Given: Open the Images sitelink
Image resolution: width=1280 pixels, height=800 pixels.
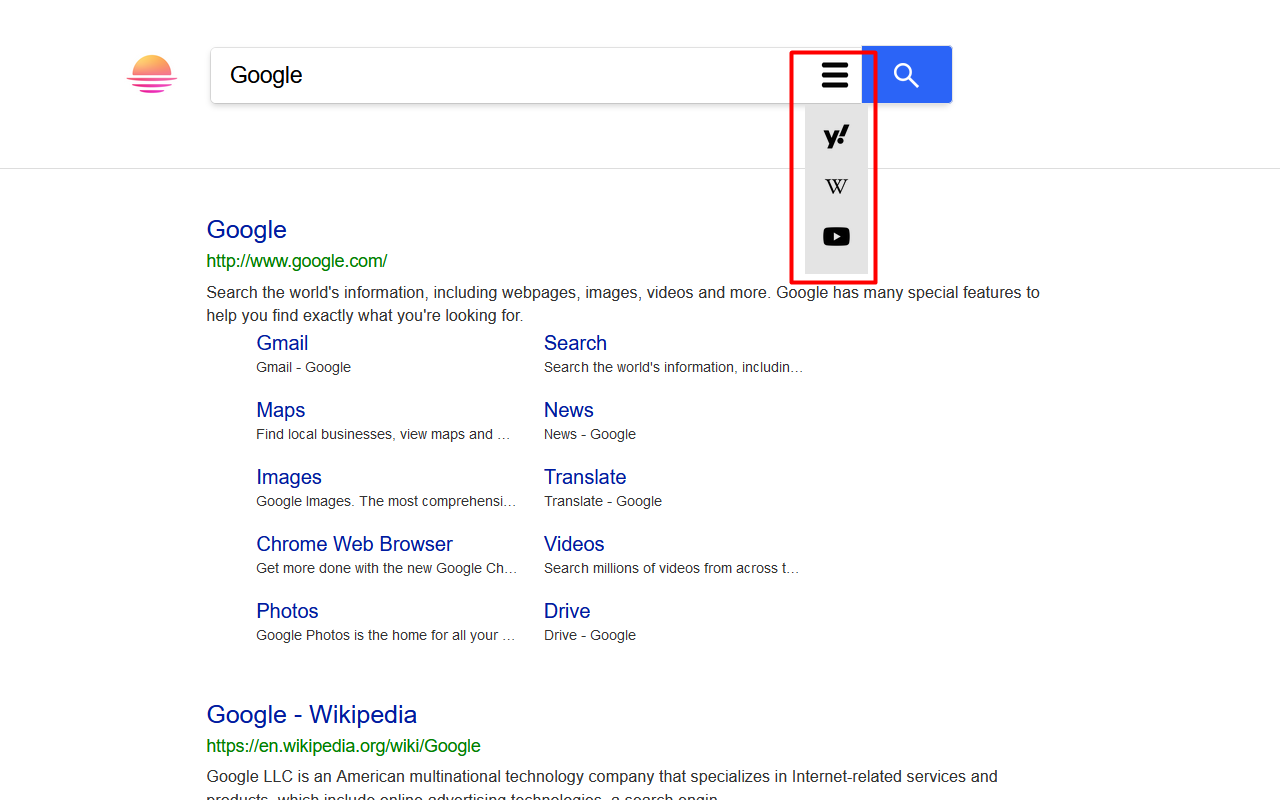Looking at the screenshot, I should 289,477.
